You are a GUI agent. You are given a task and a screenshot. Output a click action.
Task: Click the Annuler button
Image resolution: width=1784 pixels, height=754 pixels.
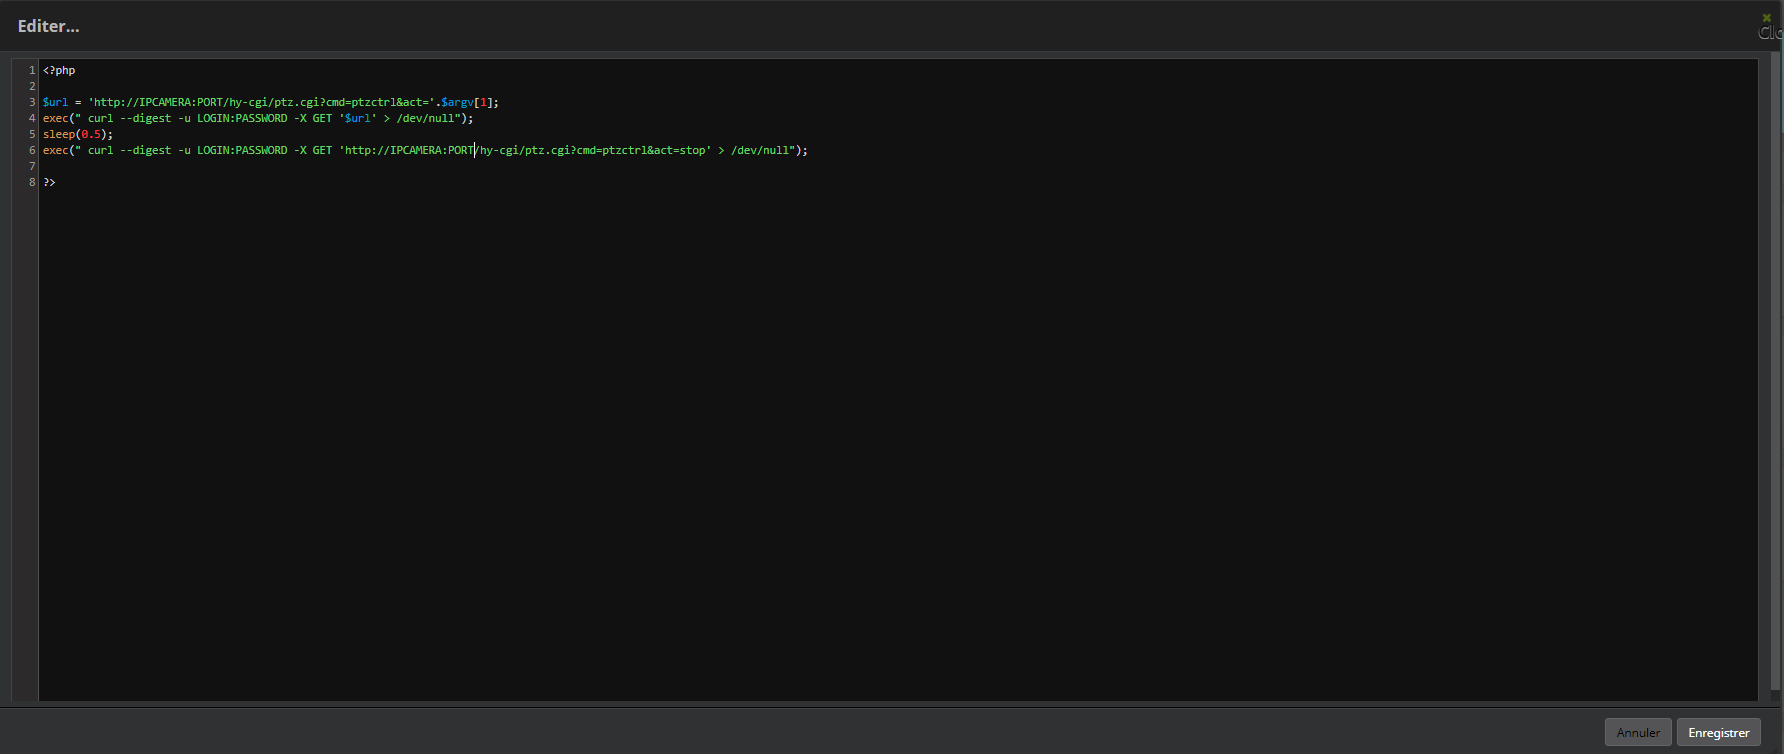click(x=1638, y=732)
